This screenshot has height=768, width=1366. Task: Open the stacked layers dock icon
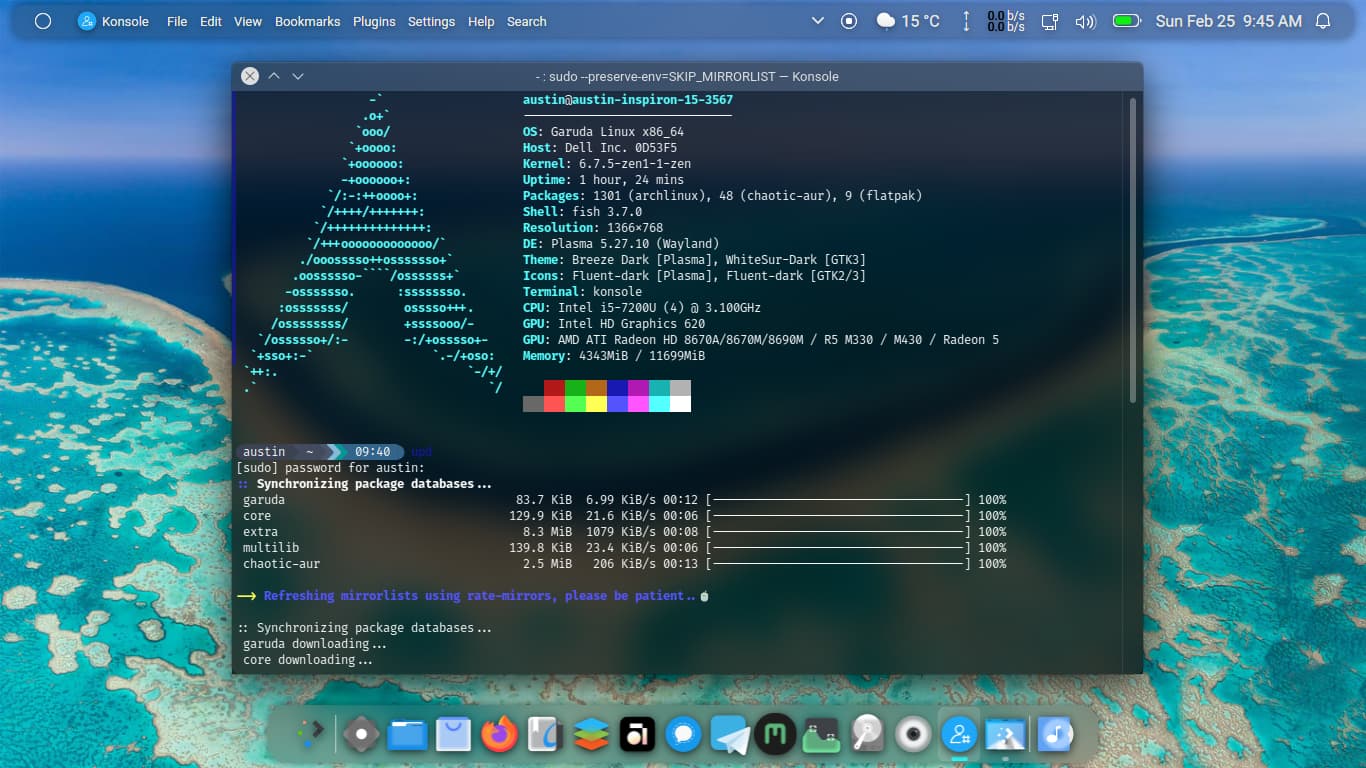click(x=591, y=735)
